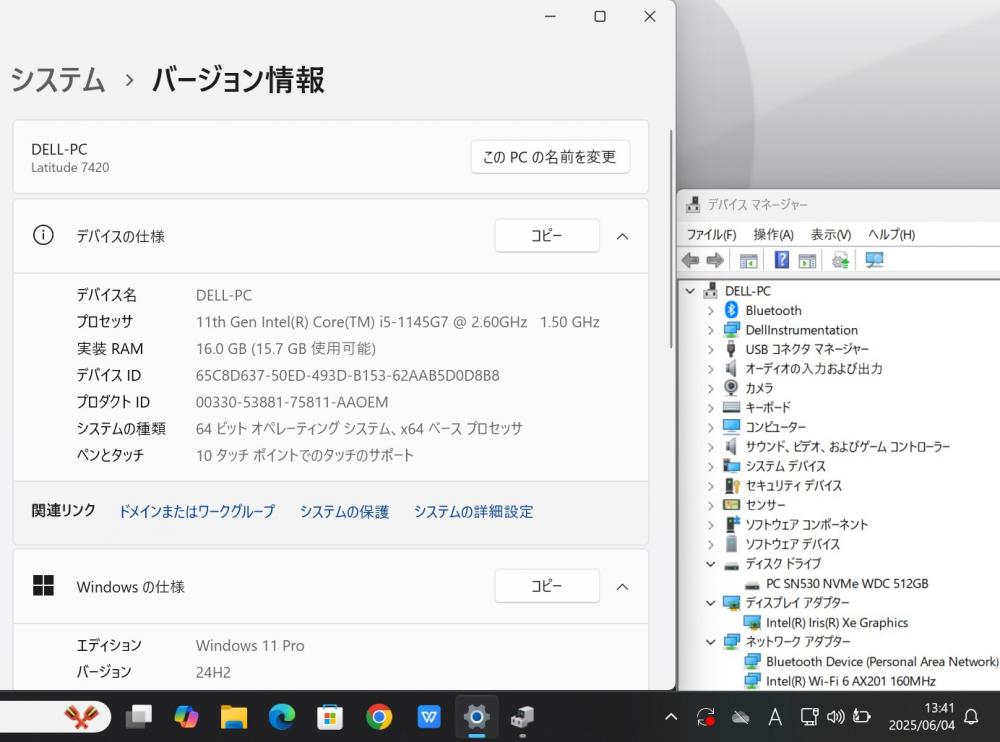Expand the カメラ node
1000x742 pixels.
(x=710, y=389)
